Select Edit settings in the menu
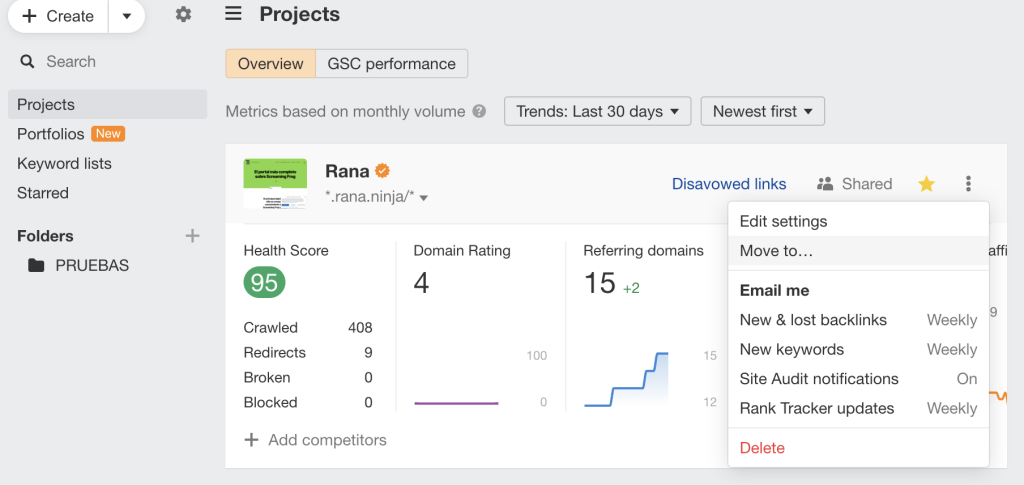The height and width of the screenshot is (485, 1024). (x=783, y=221)
